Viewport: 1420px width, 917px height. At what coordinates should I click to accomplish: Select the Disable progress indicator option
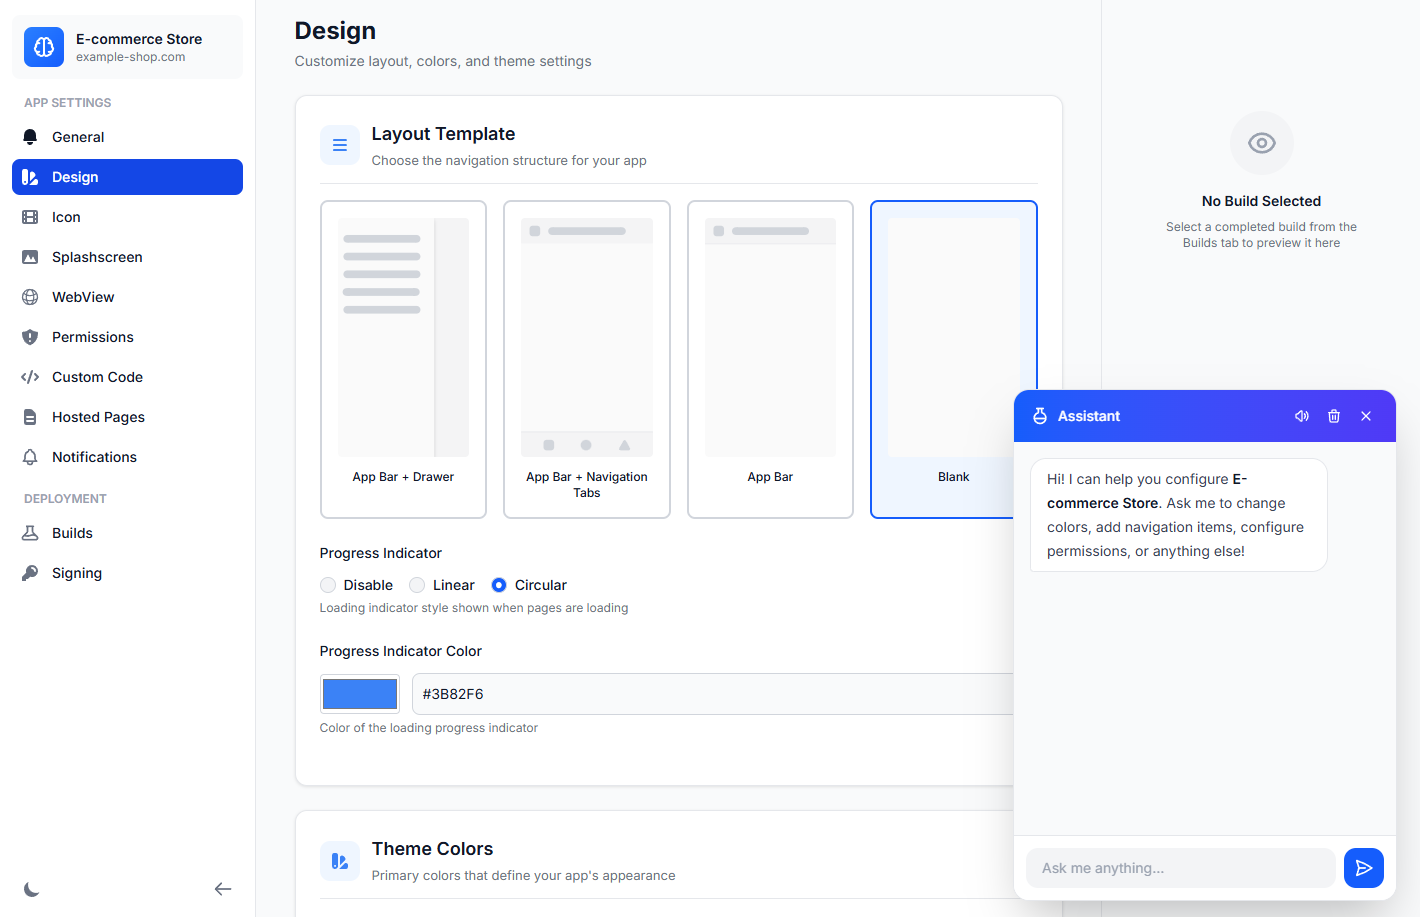click(329, 585)
